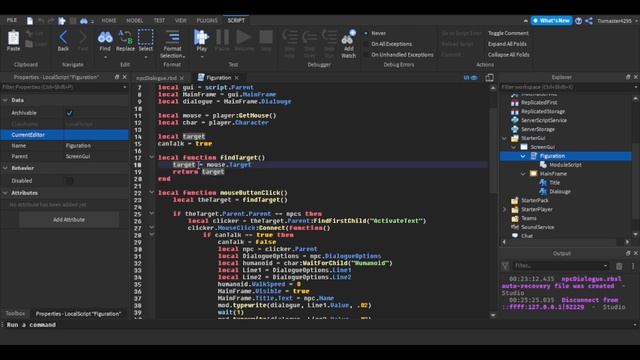Collapse the Figuration script node

(523, 156)
